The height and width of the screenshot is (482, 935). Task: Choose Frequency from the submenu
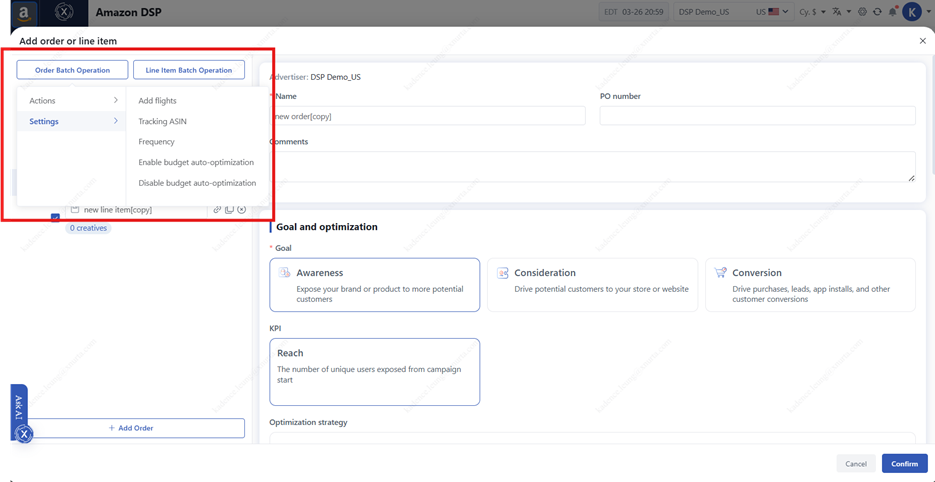click(156, 142)
